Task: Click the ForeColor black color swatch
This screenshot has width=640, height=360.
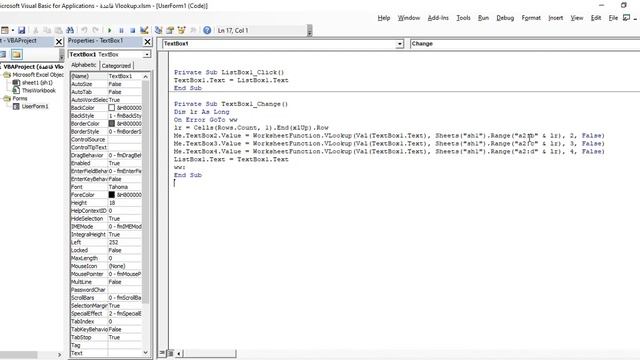Action: (x=111, y=195)
